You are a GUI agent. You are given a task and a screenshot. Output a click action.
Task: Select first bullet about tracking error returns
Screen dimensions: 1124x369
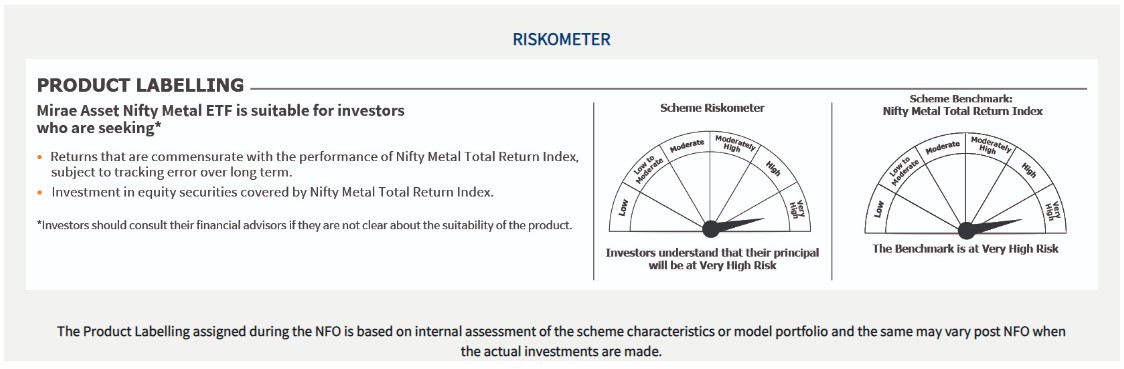(314, 164)
